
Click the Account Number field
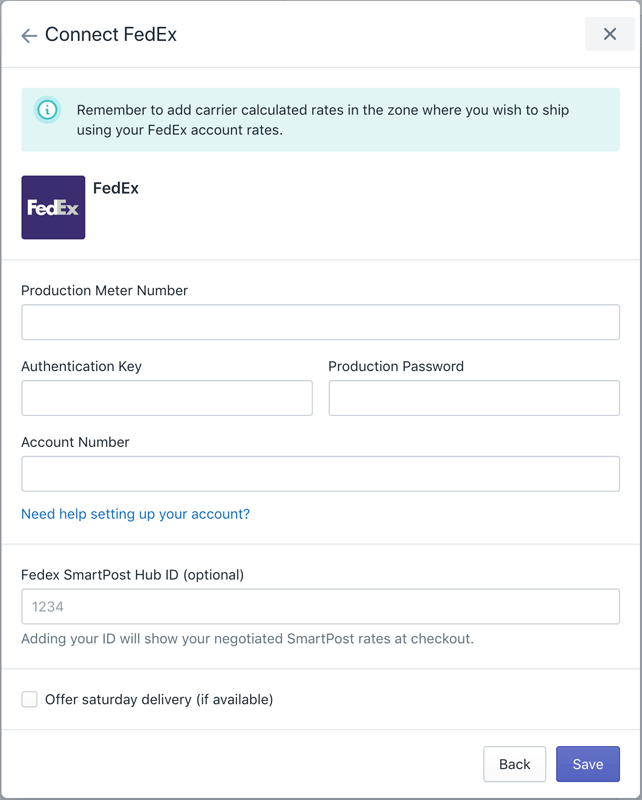point(320,473)
